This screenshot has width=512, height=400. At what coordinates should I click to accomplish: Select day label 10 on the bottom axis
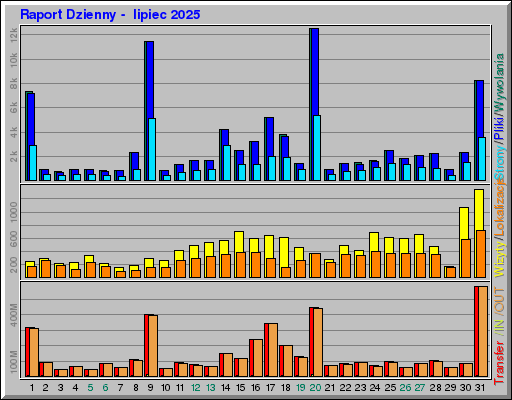tap(165, 388)
